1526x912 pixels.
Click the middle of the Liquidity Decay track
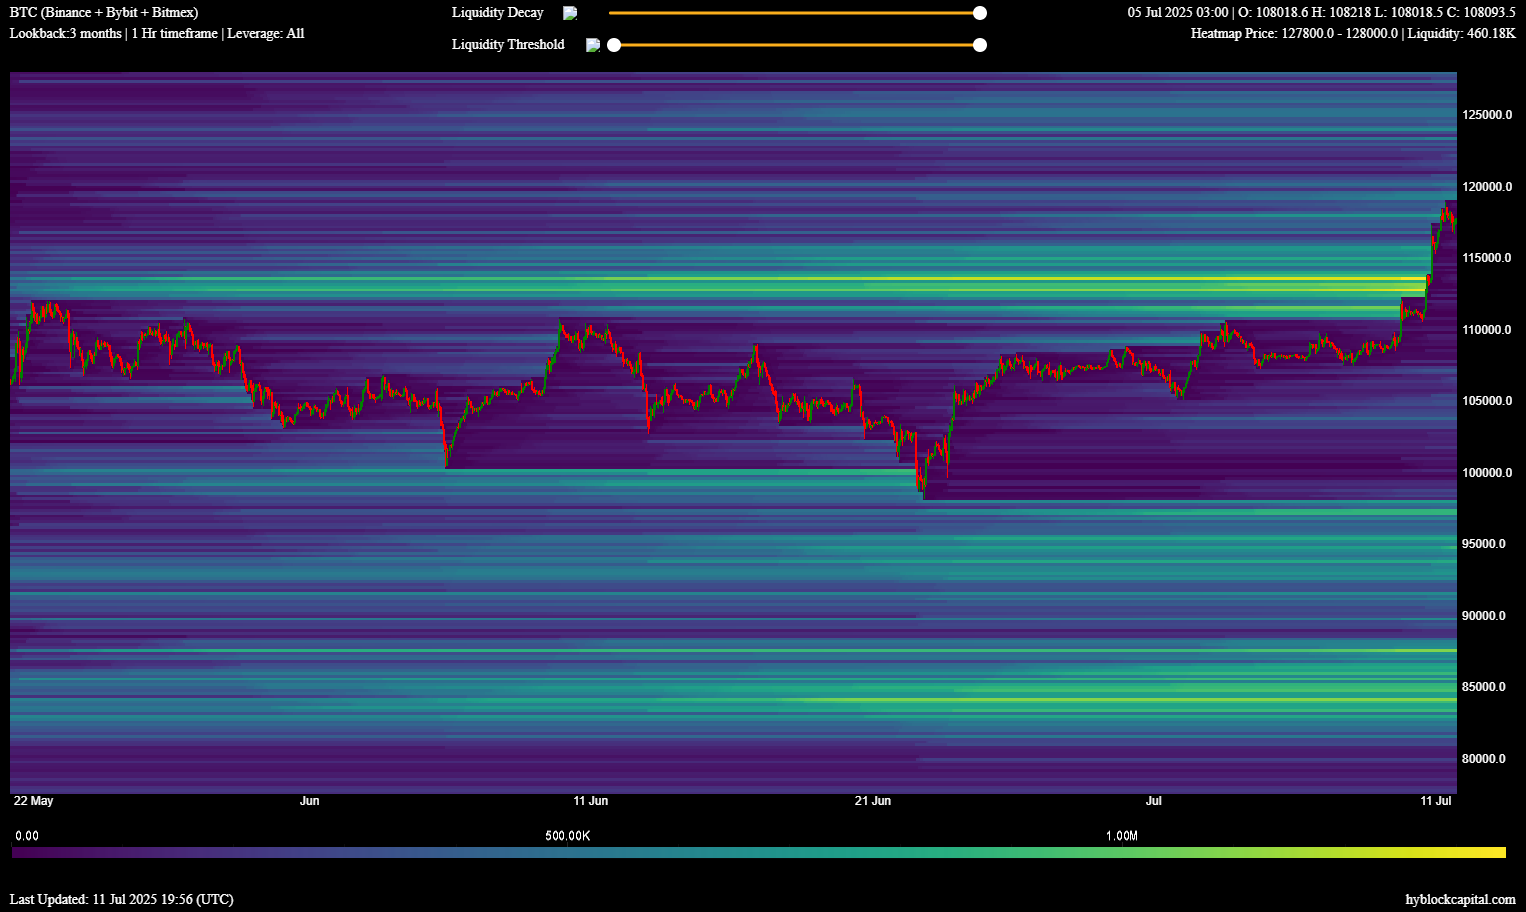coord(794,13)
